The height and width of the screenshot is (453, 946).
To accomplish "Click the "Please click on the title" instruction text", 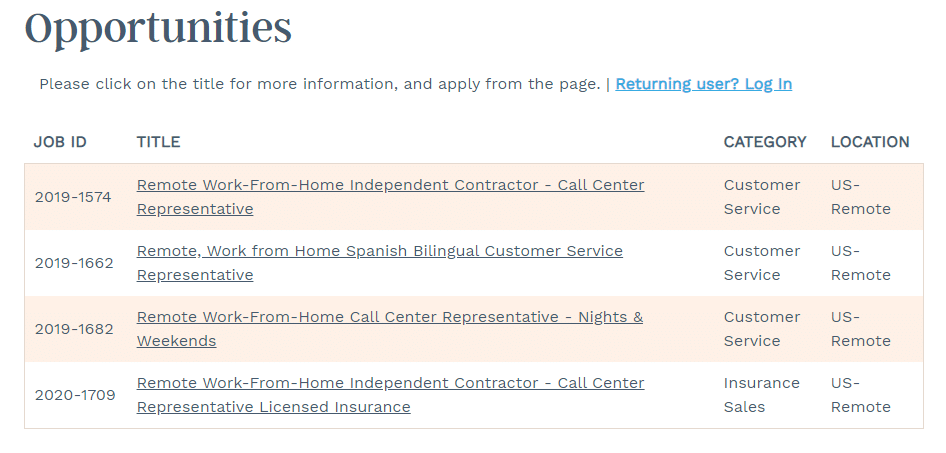I will pos(318,84).
